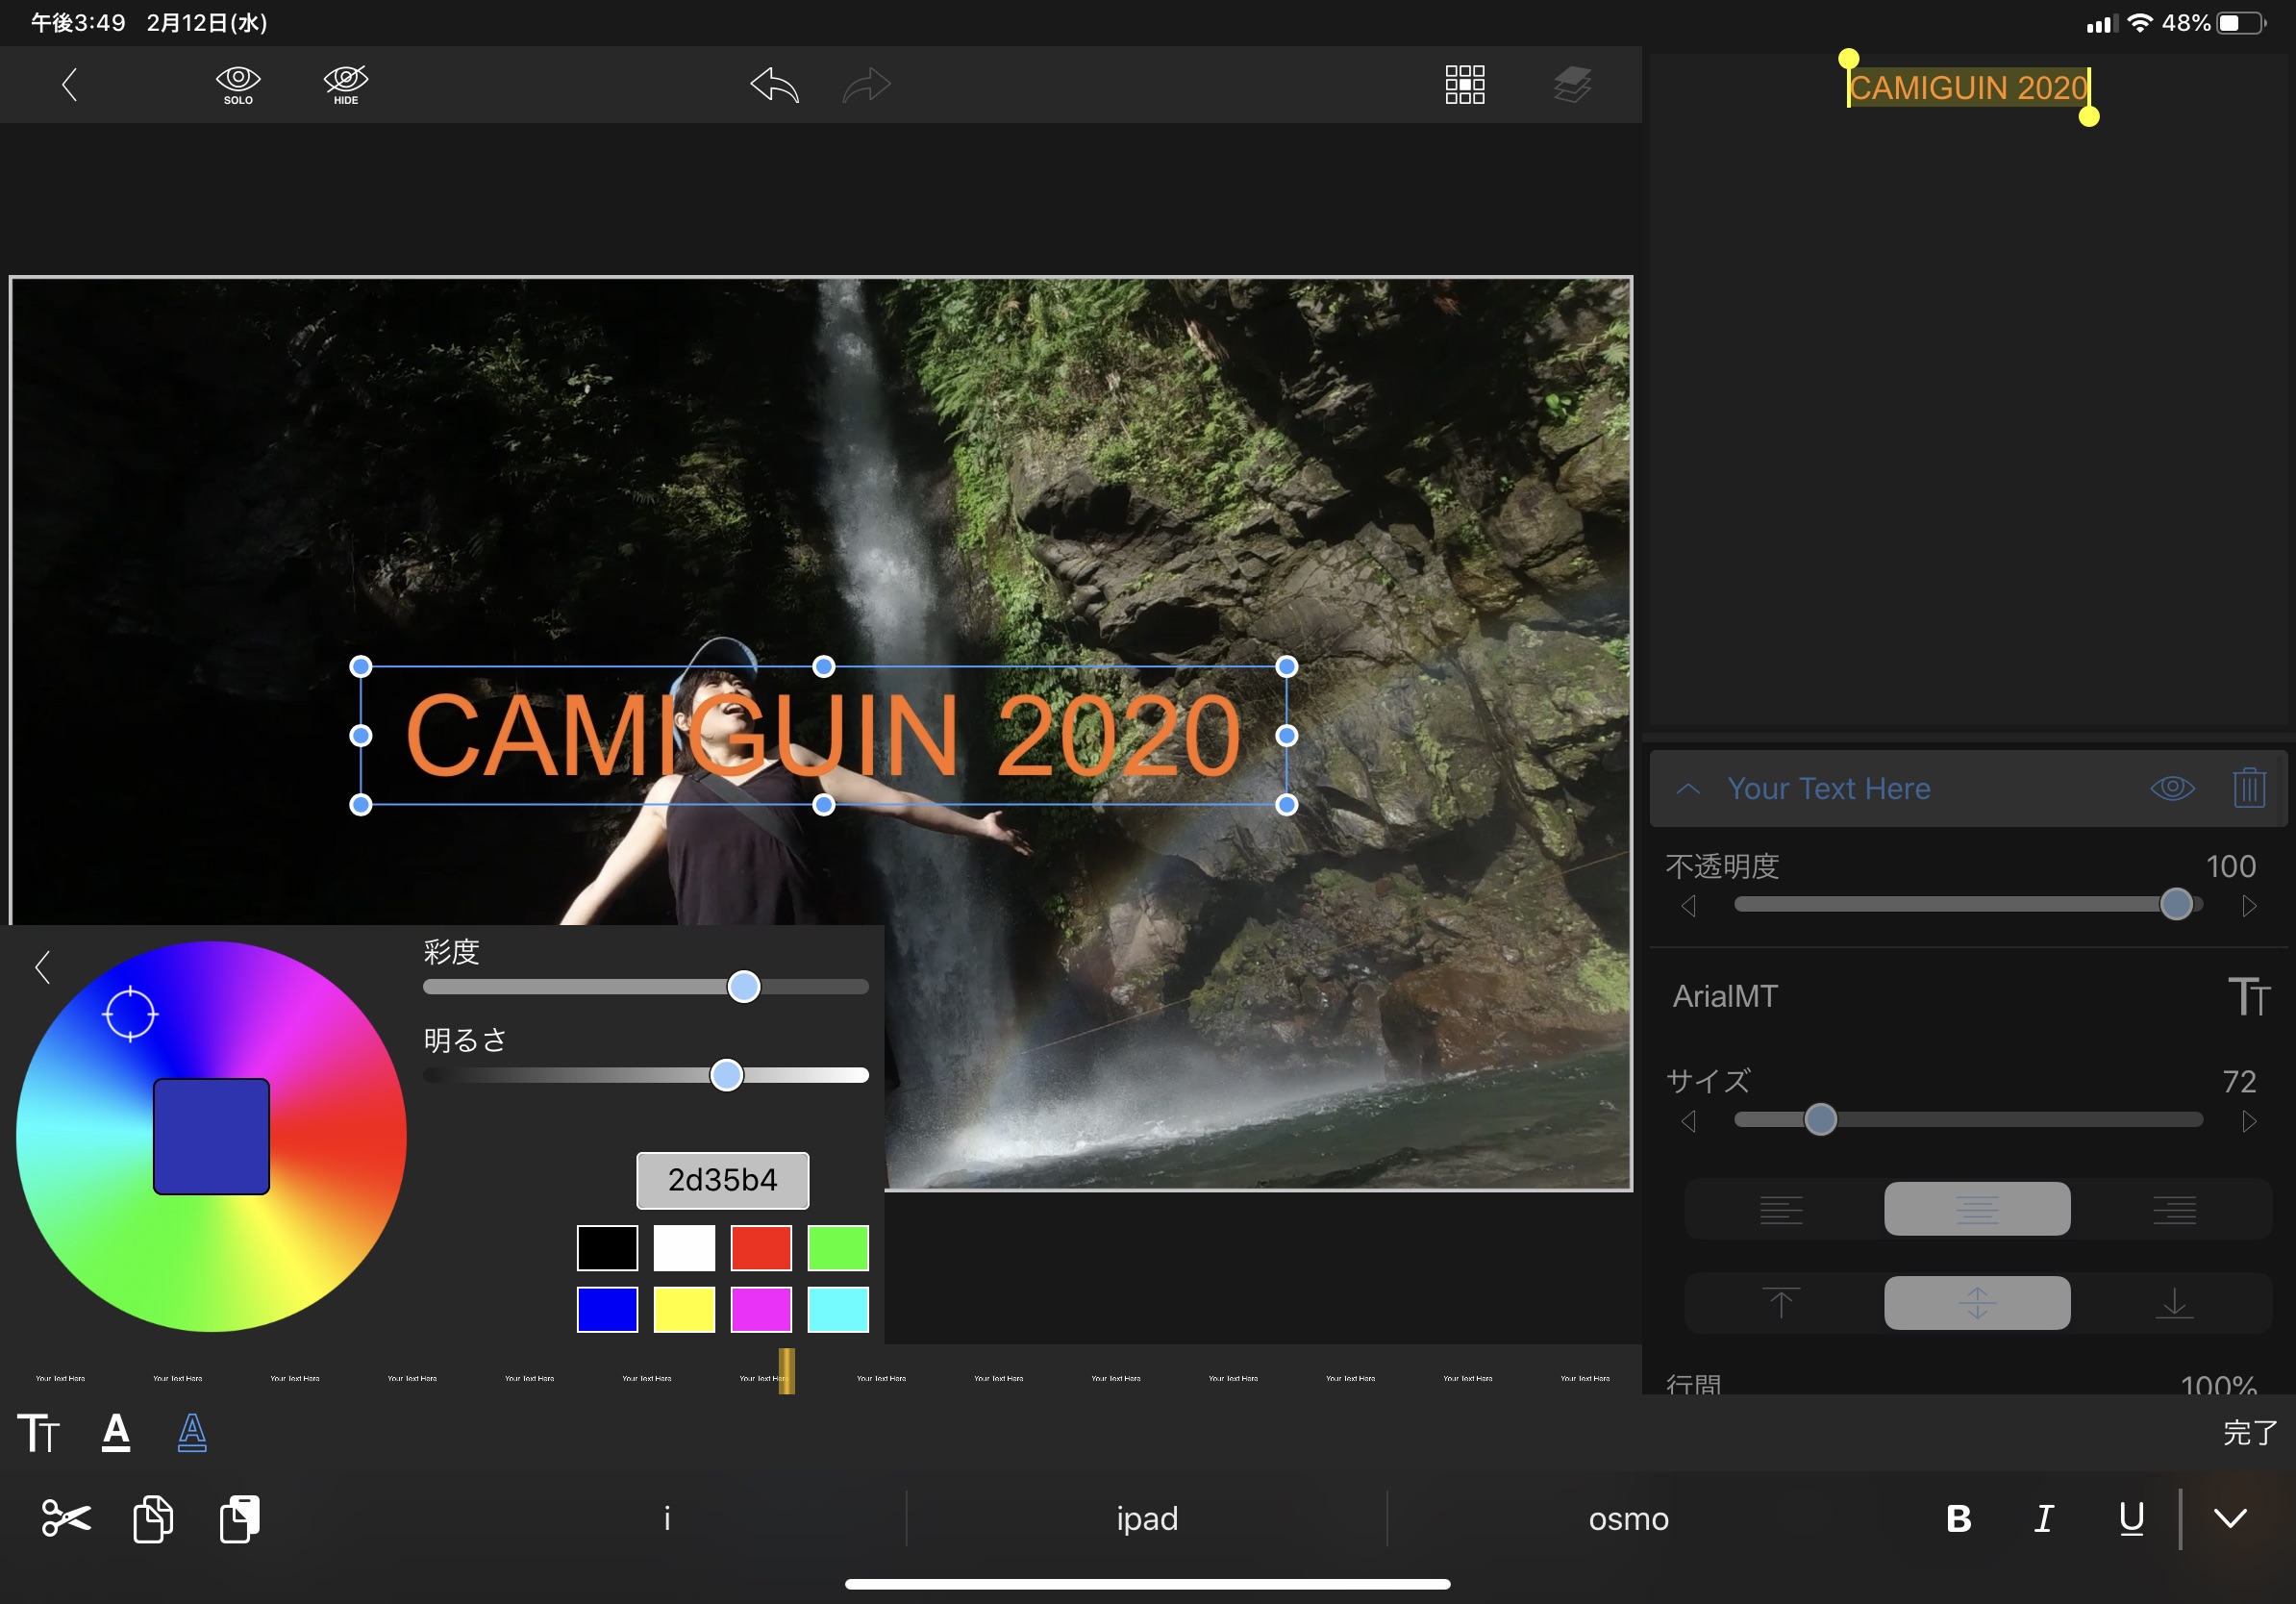Open the layers stack icon
Image resolution: width=2296 pixels, height=1604 pixels.
click(x=1572, y=85)
